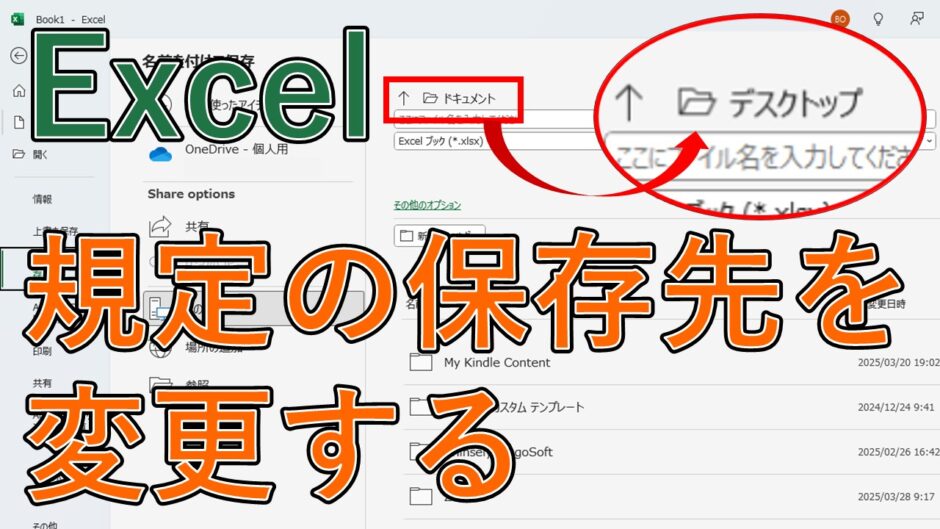This screenshot has height=529, width=940.
Task: Click the date 2024/12/24 9:41
Action: pyautogui.click(x=896, y=407)
